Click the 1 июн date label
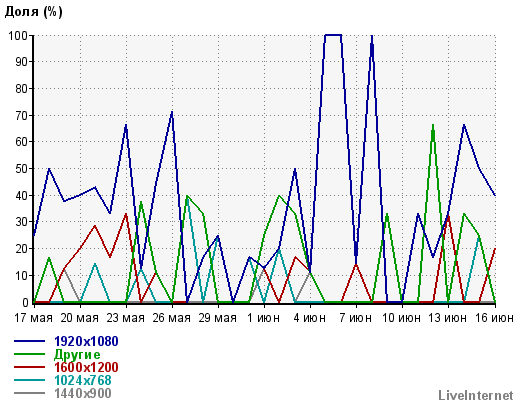The image size is (520, 405). click(264, 318)
